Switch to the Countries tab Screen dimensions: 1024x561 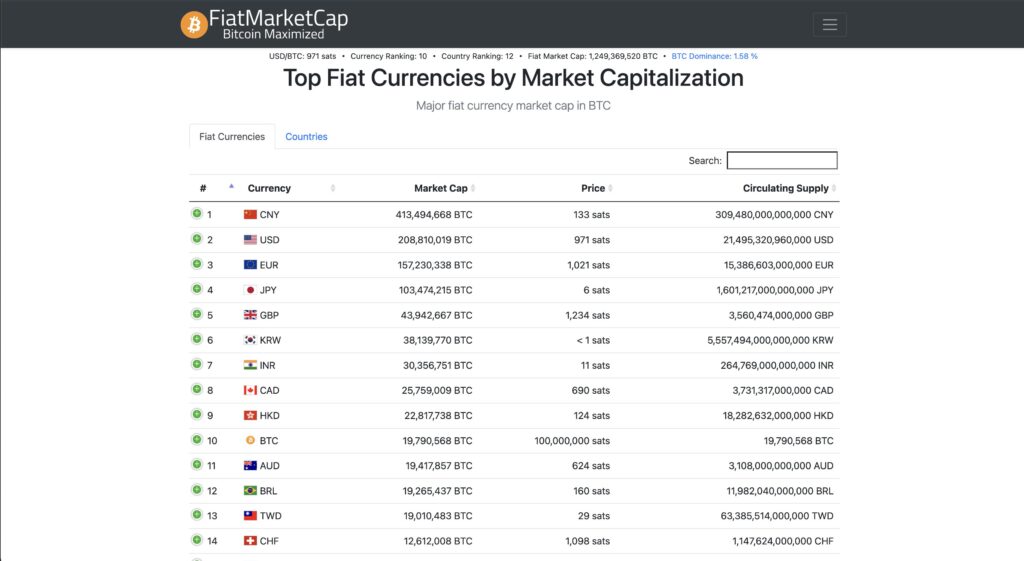coord(306,137)
